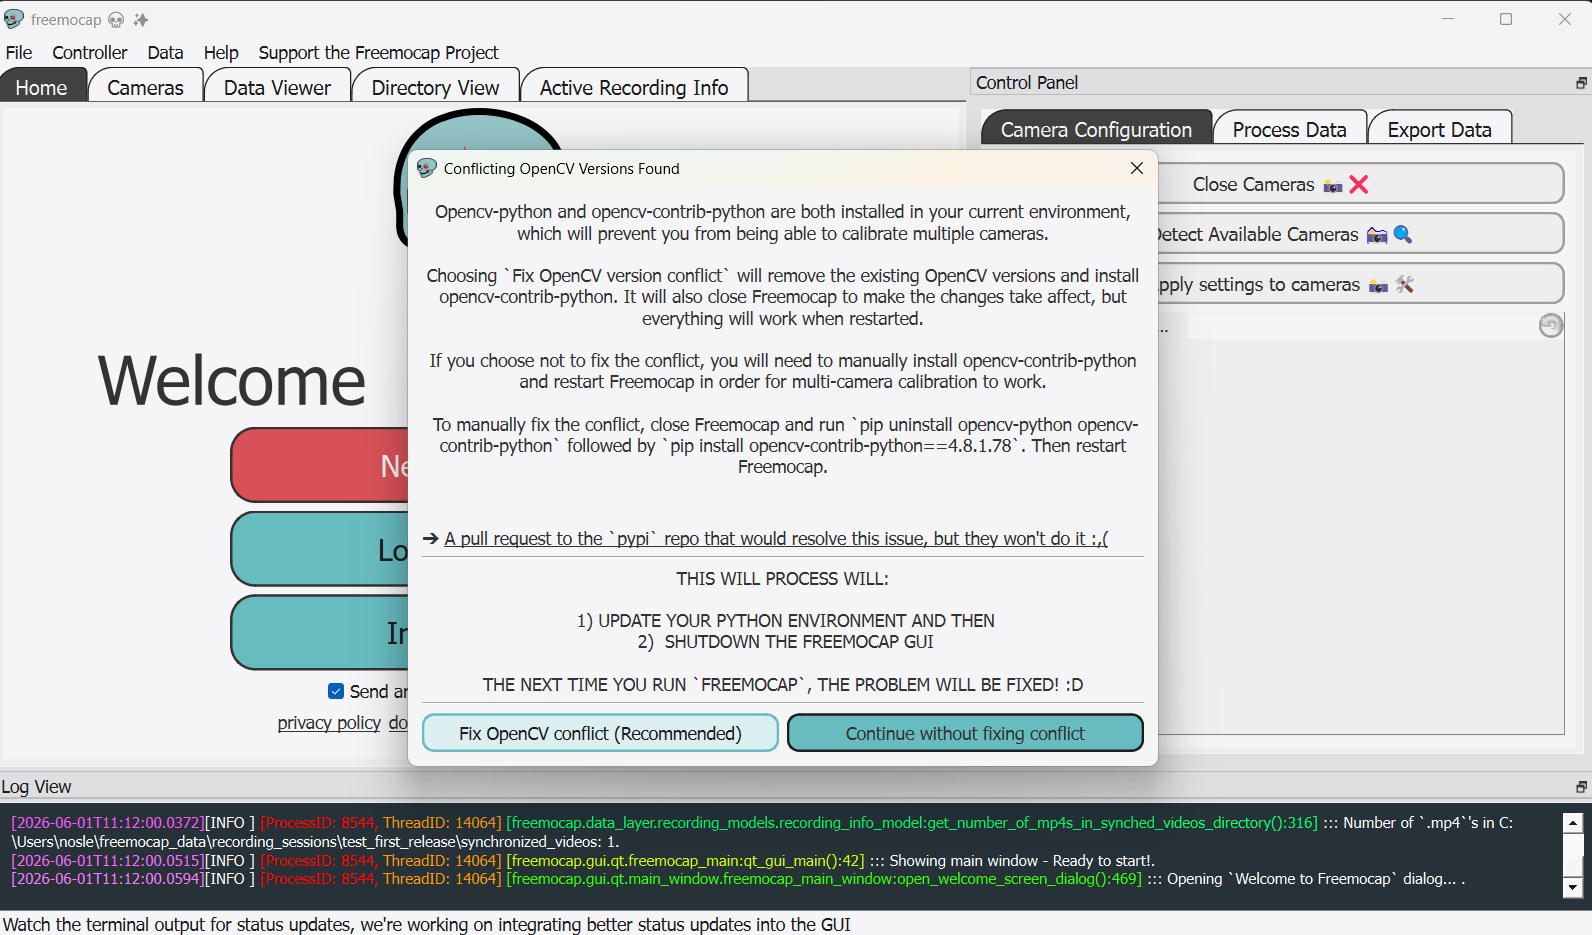Open the Data menu
This screenshot has width=1592, height=935.
pos(165,52)
